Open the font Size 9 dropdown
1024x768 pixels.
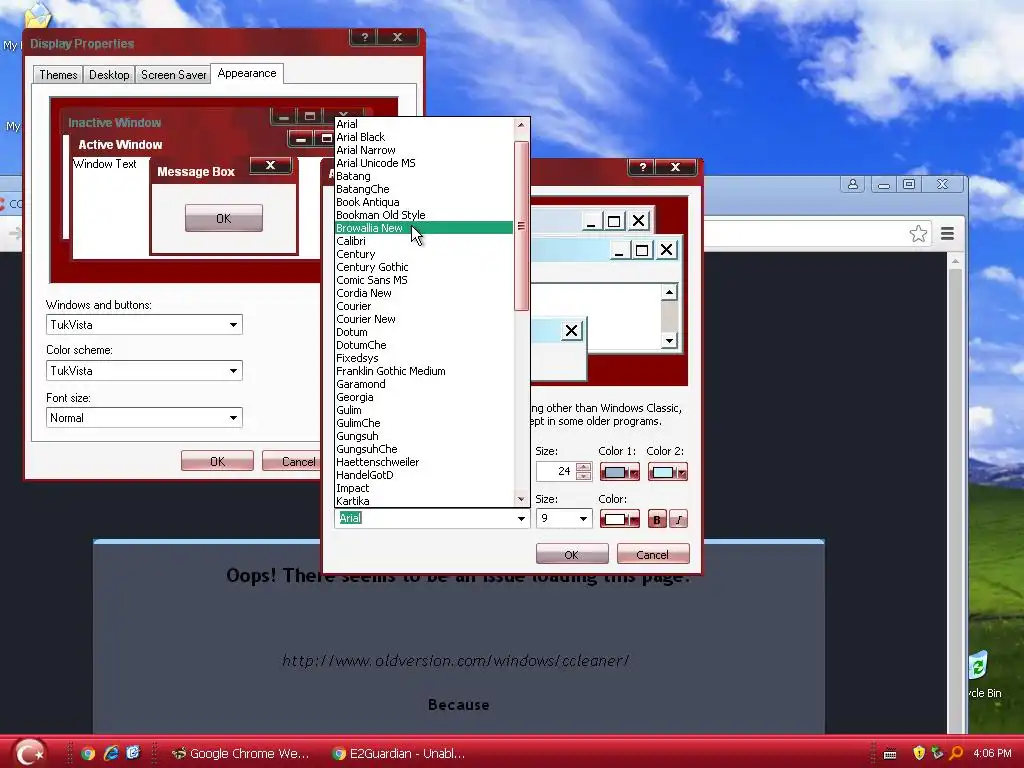(583, 519)
